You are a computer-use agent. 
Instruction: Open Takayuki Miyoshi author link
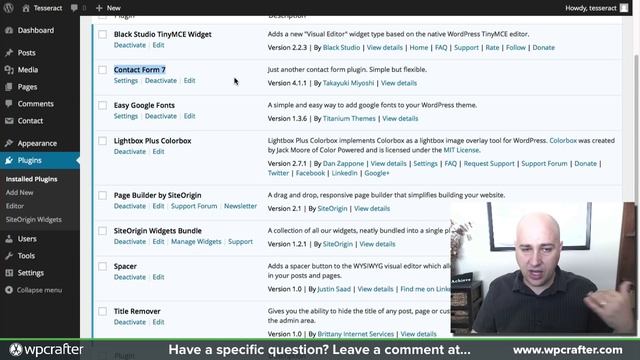click(x=348, y=83)
